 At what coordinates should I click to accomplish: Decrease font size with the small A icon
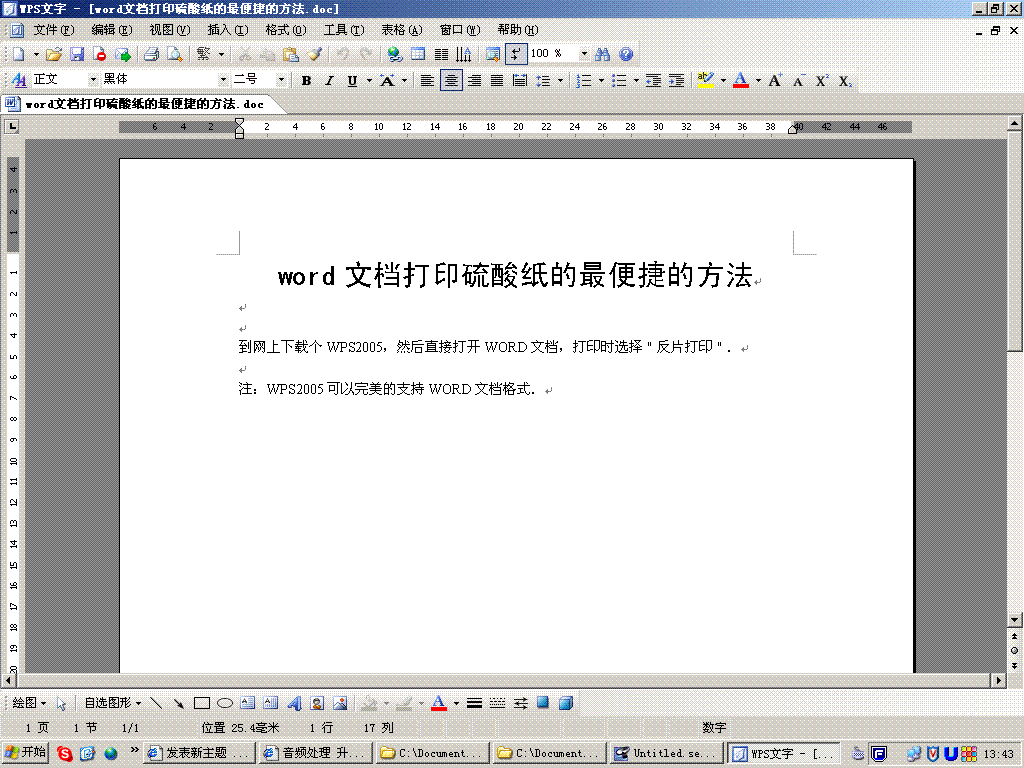[x=798, y=80]
